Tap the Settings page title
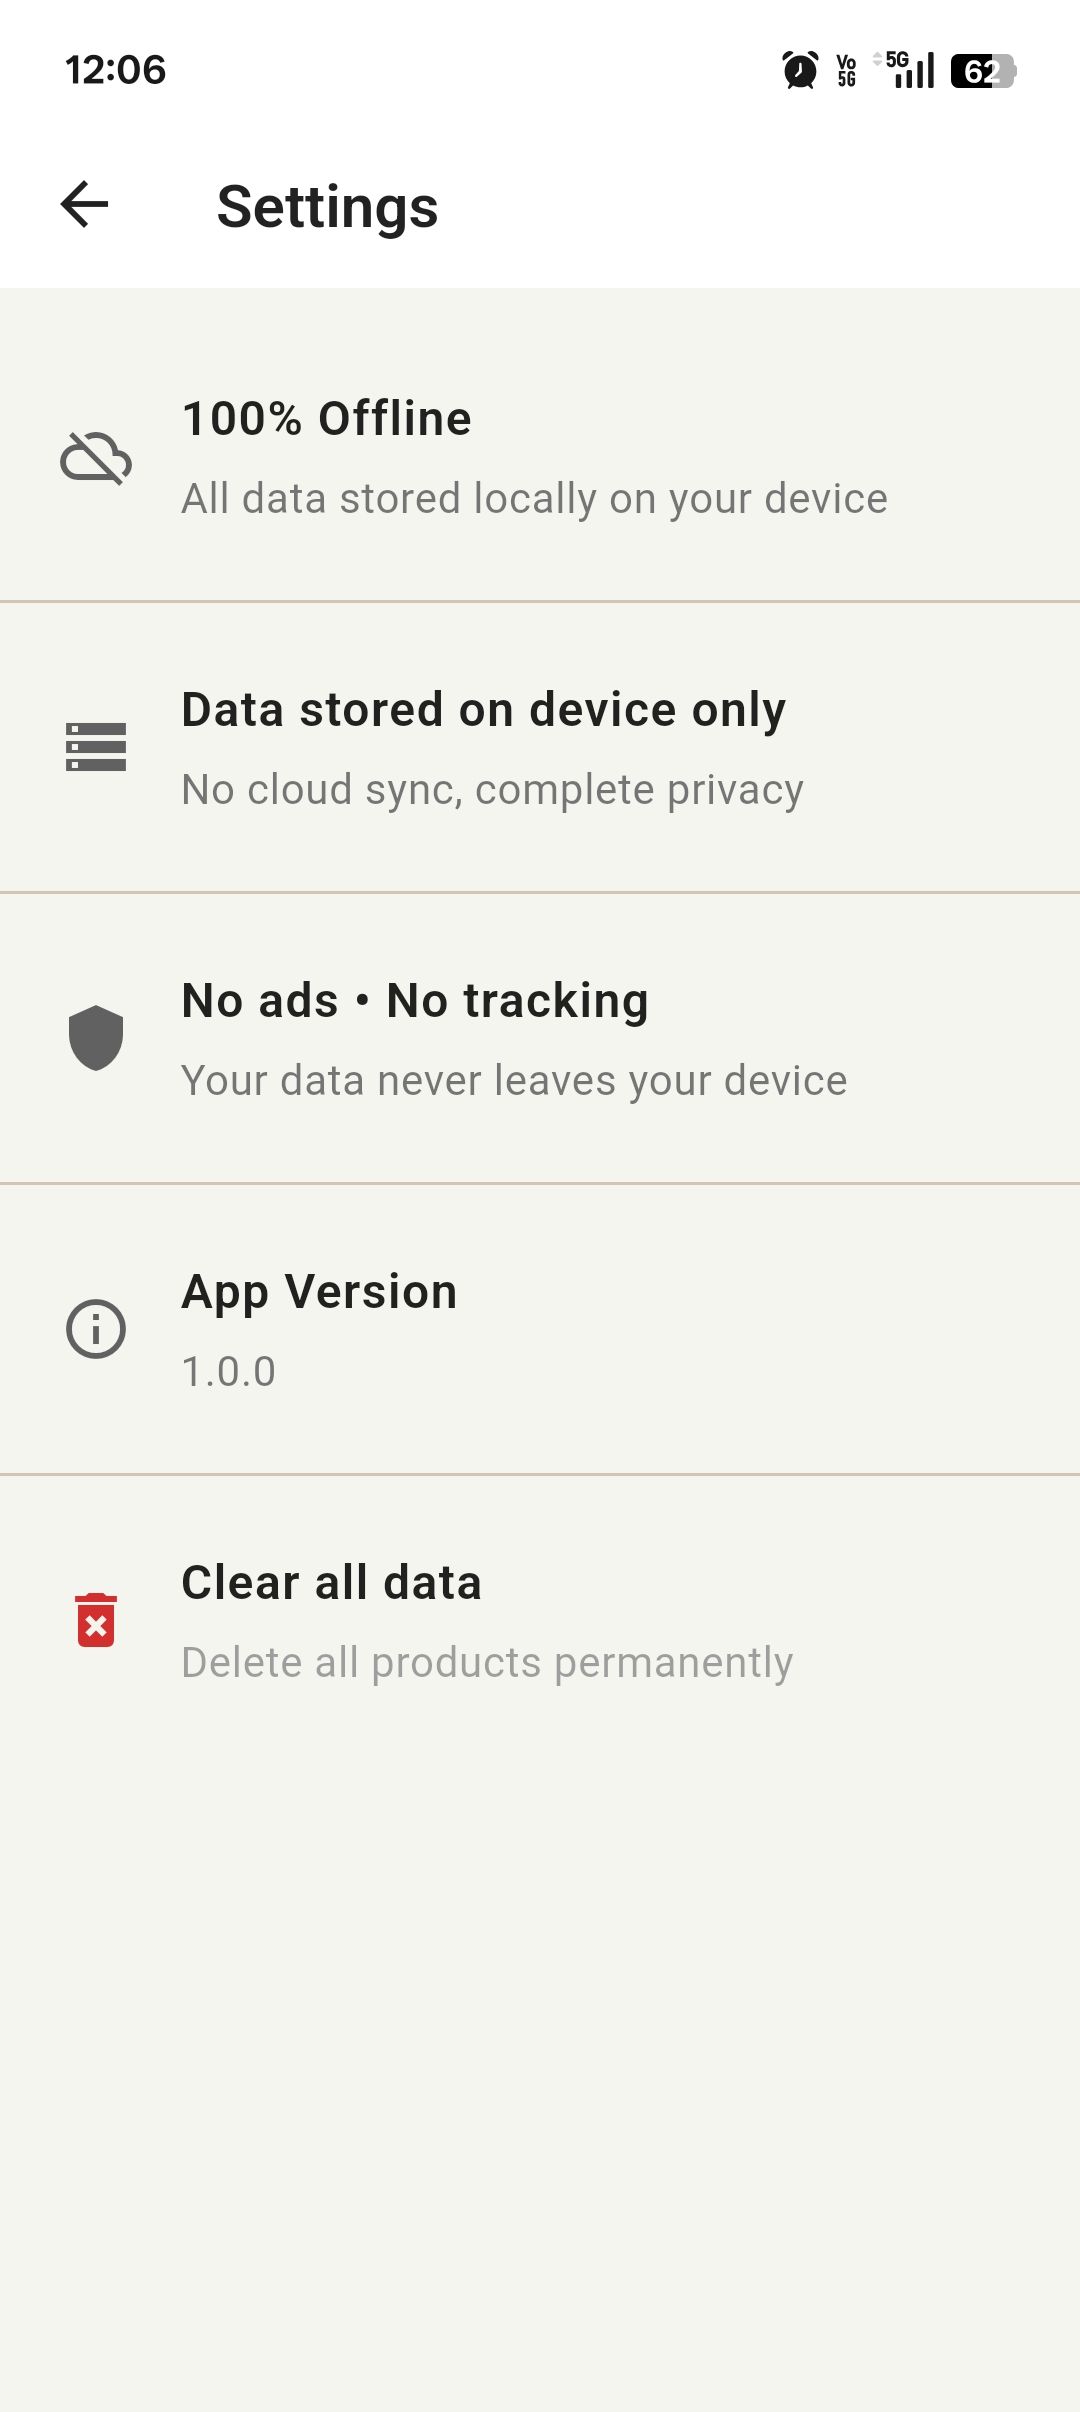 327,207
